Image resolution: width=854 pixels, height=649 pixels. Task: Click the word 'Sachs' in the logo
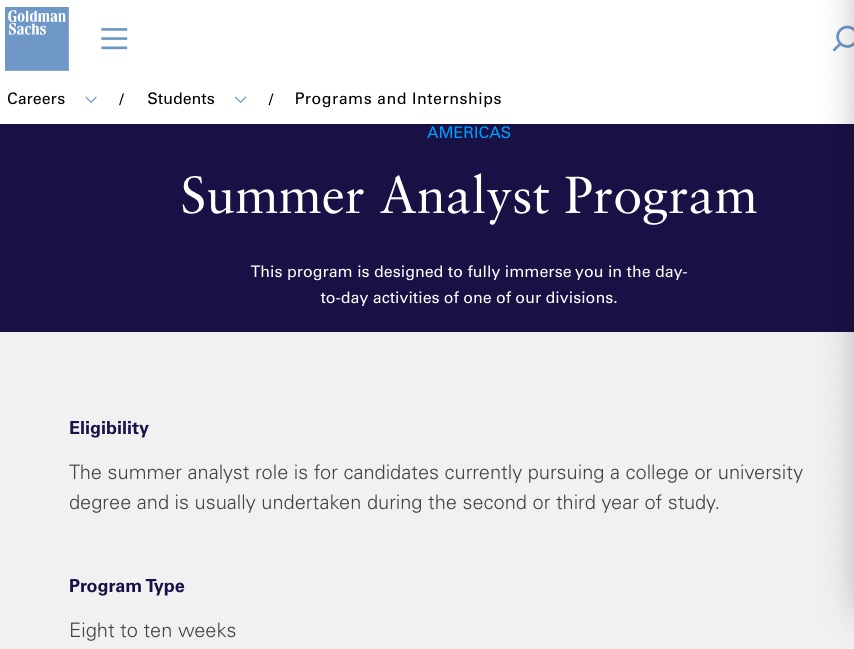pyautogui.click(x=28, y=30)
